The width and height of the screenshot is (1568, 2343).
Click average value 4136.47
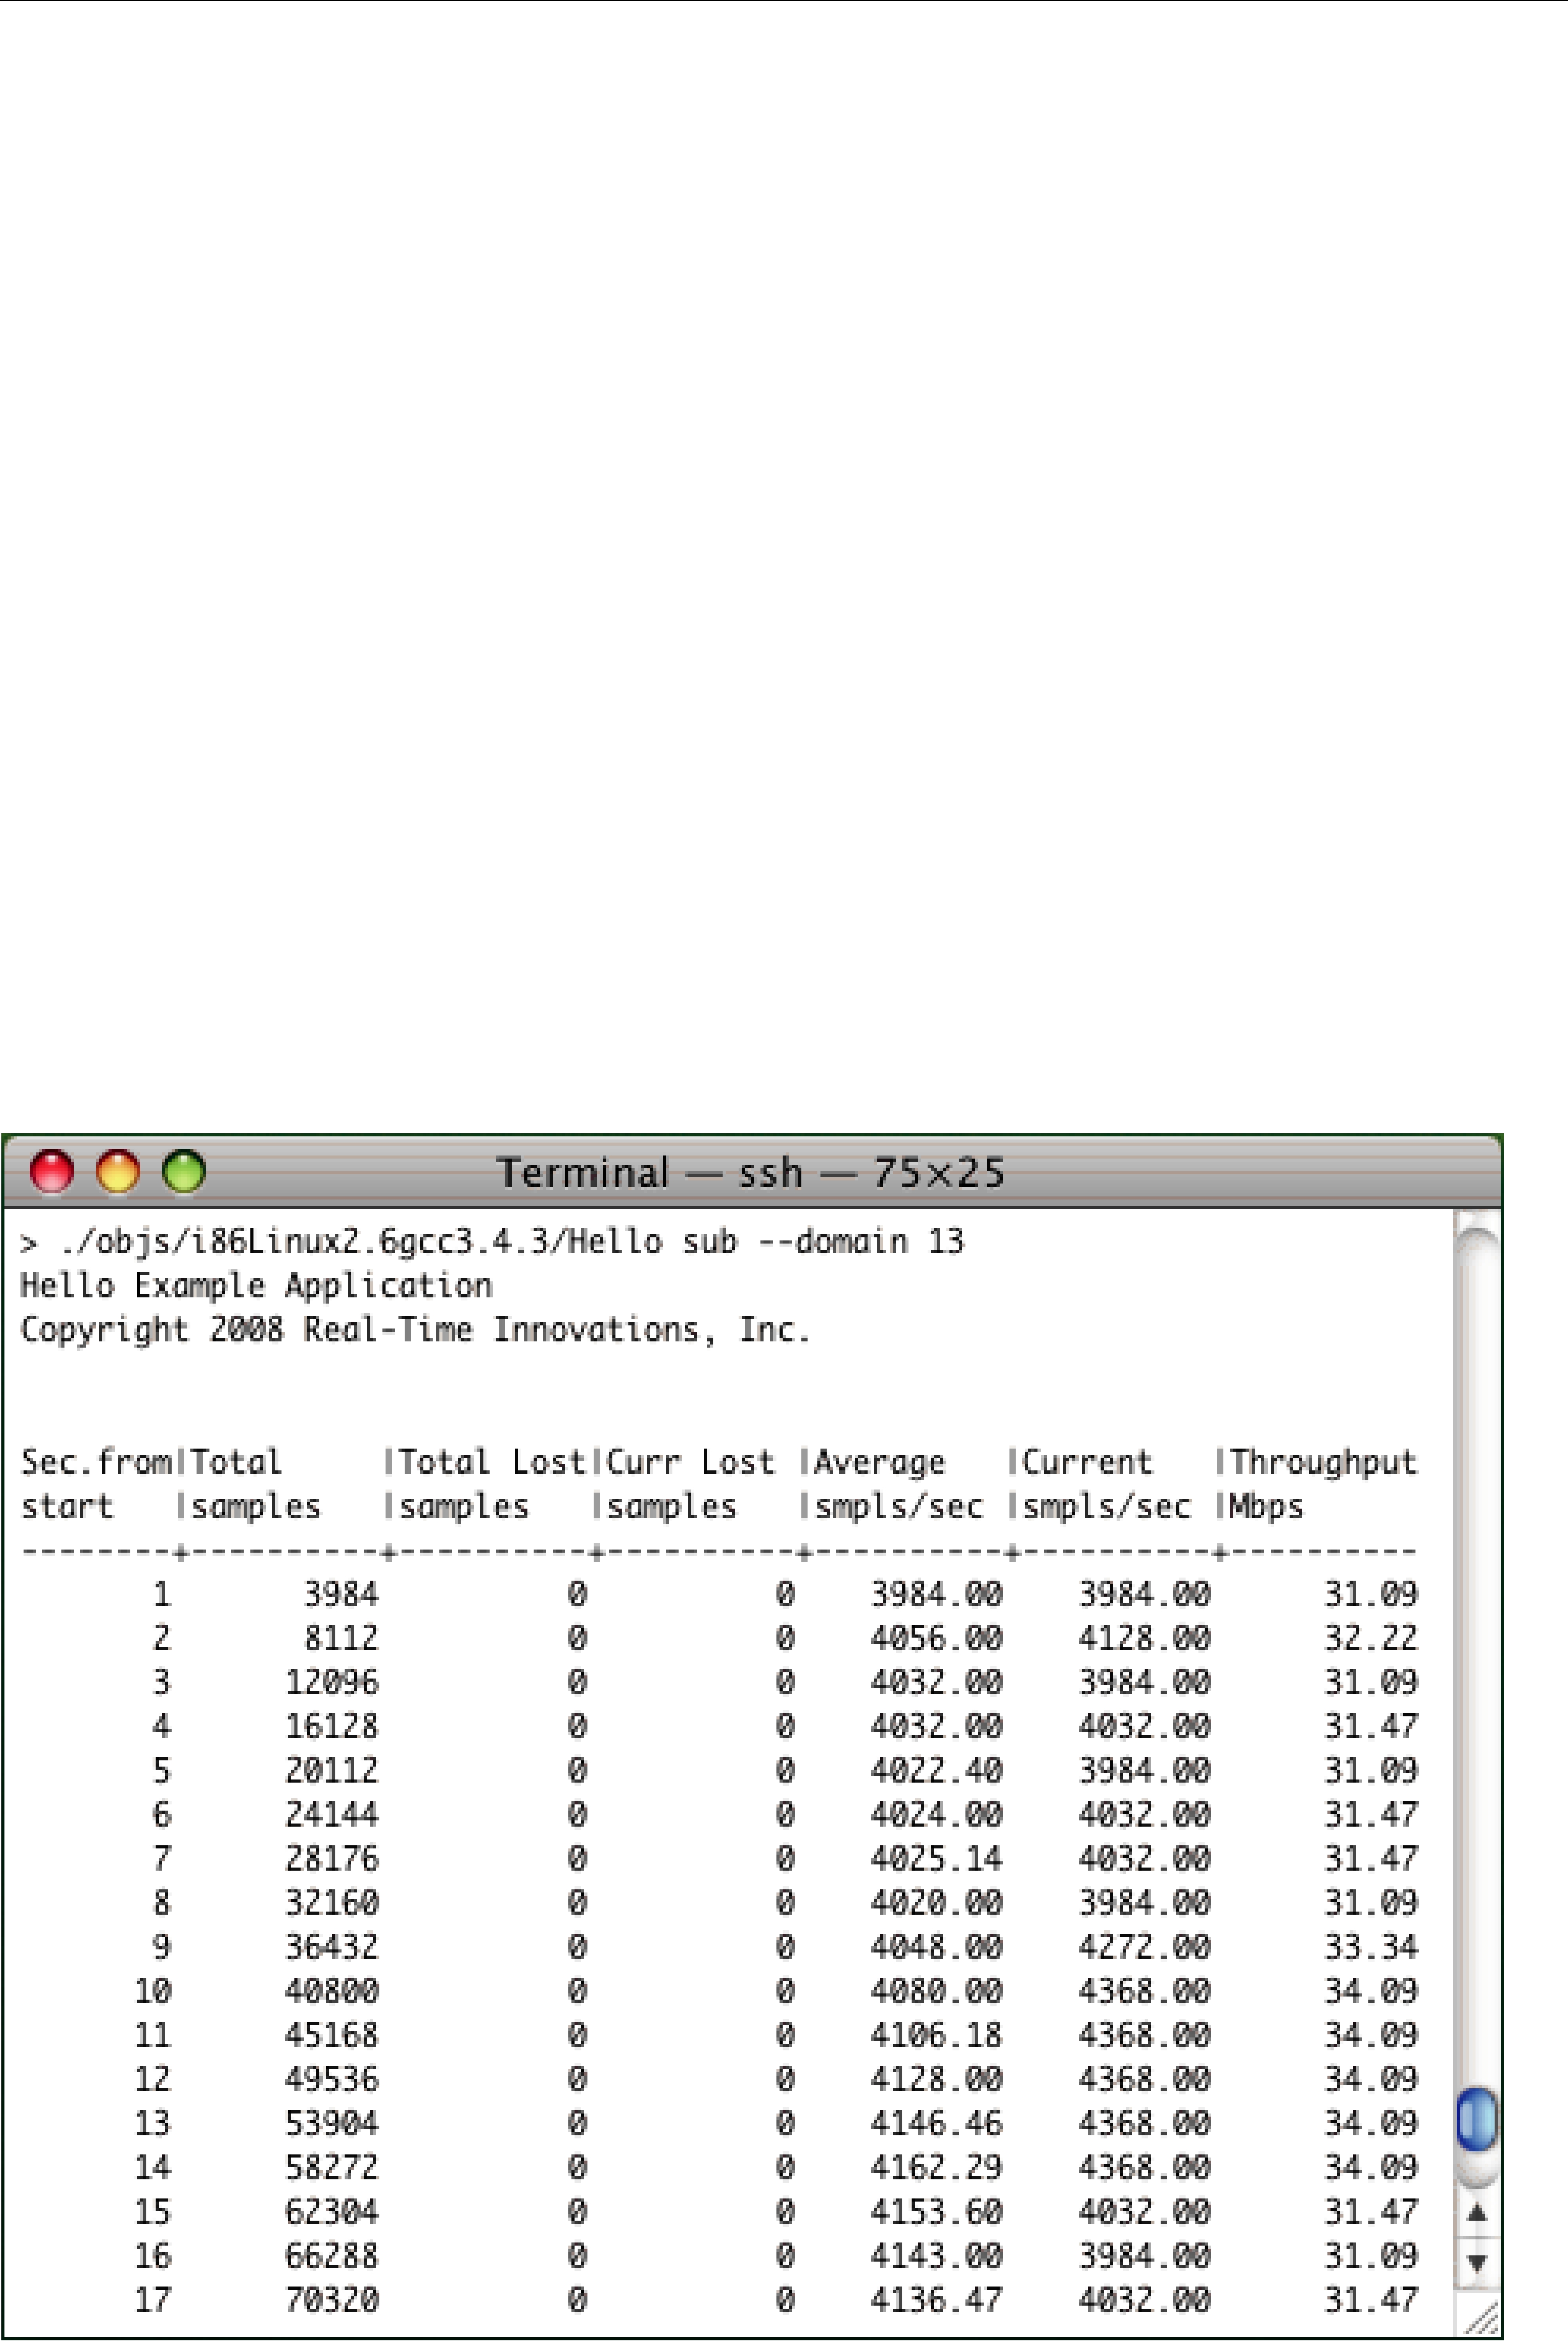[936, 2300]
